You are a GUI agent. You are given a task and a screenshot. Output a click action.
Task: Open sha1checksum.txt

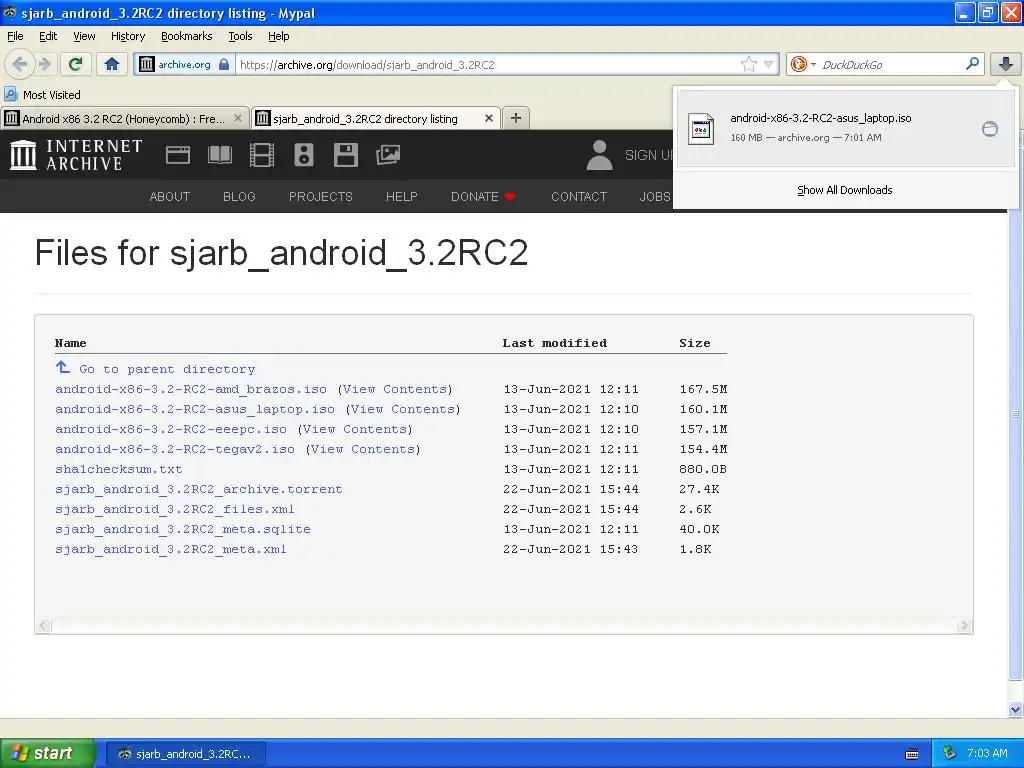point(118,469)
